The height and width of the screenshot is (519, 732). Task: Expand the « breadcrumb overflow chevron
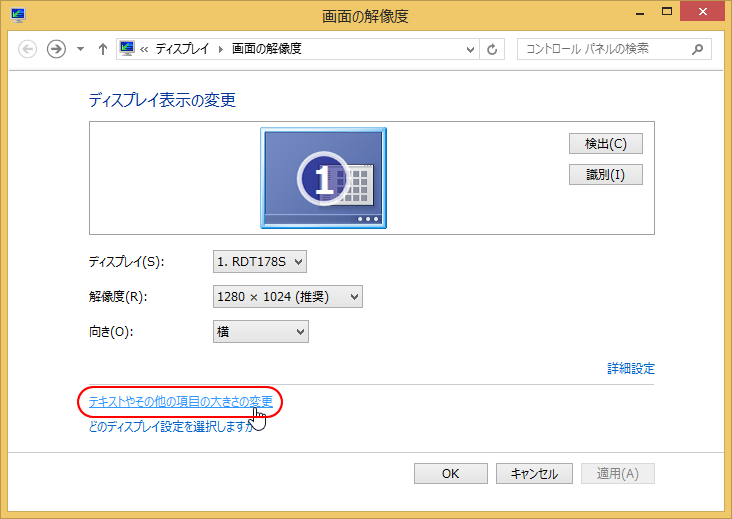144,49
